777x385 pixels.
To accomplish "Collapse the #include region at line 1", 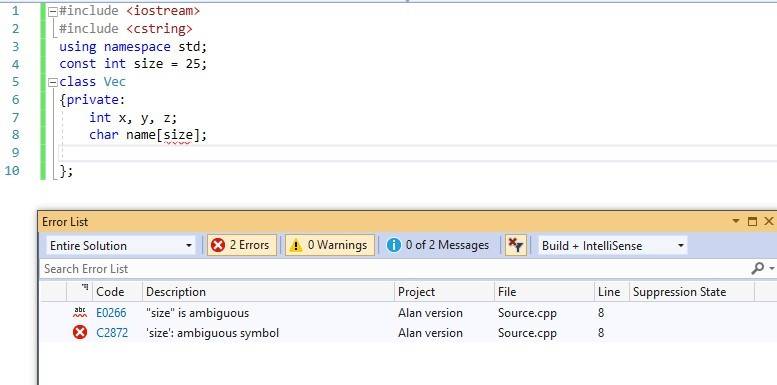I will point(53,11).
